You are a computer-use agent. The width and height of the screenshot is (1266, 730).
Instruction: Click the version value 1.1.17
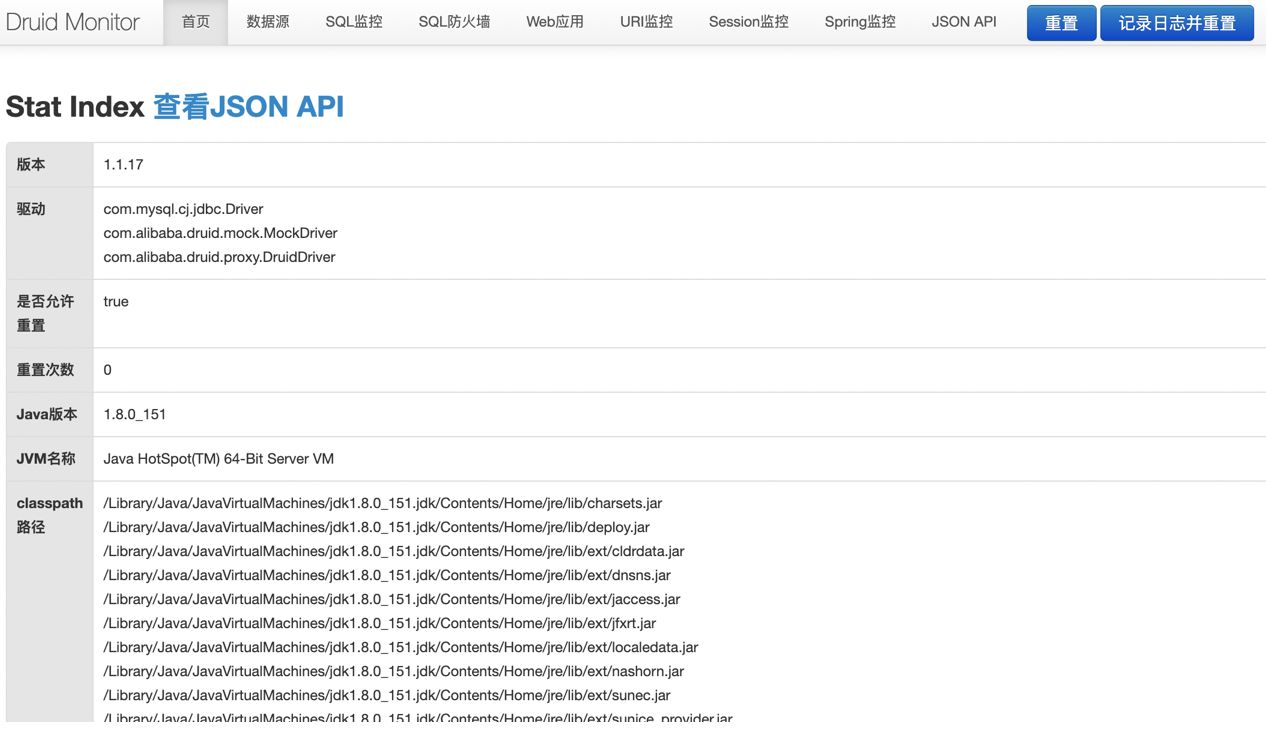[x=124, y=164]
